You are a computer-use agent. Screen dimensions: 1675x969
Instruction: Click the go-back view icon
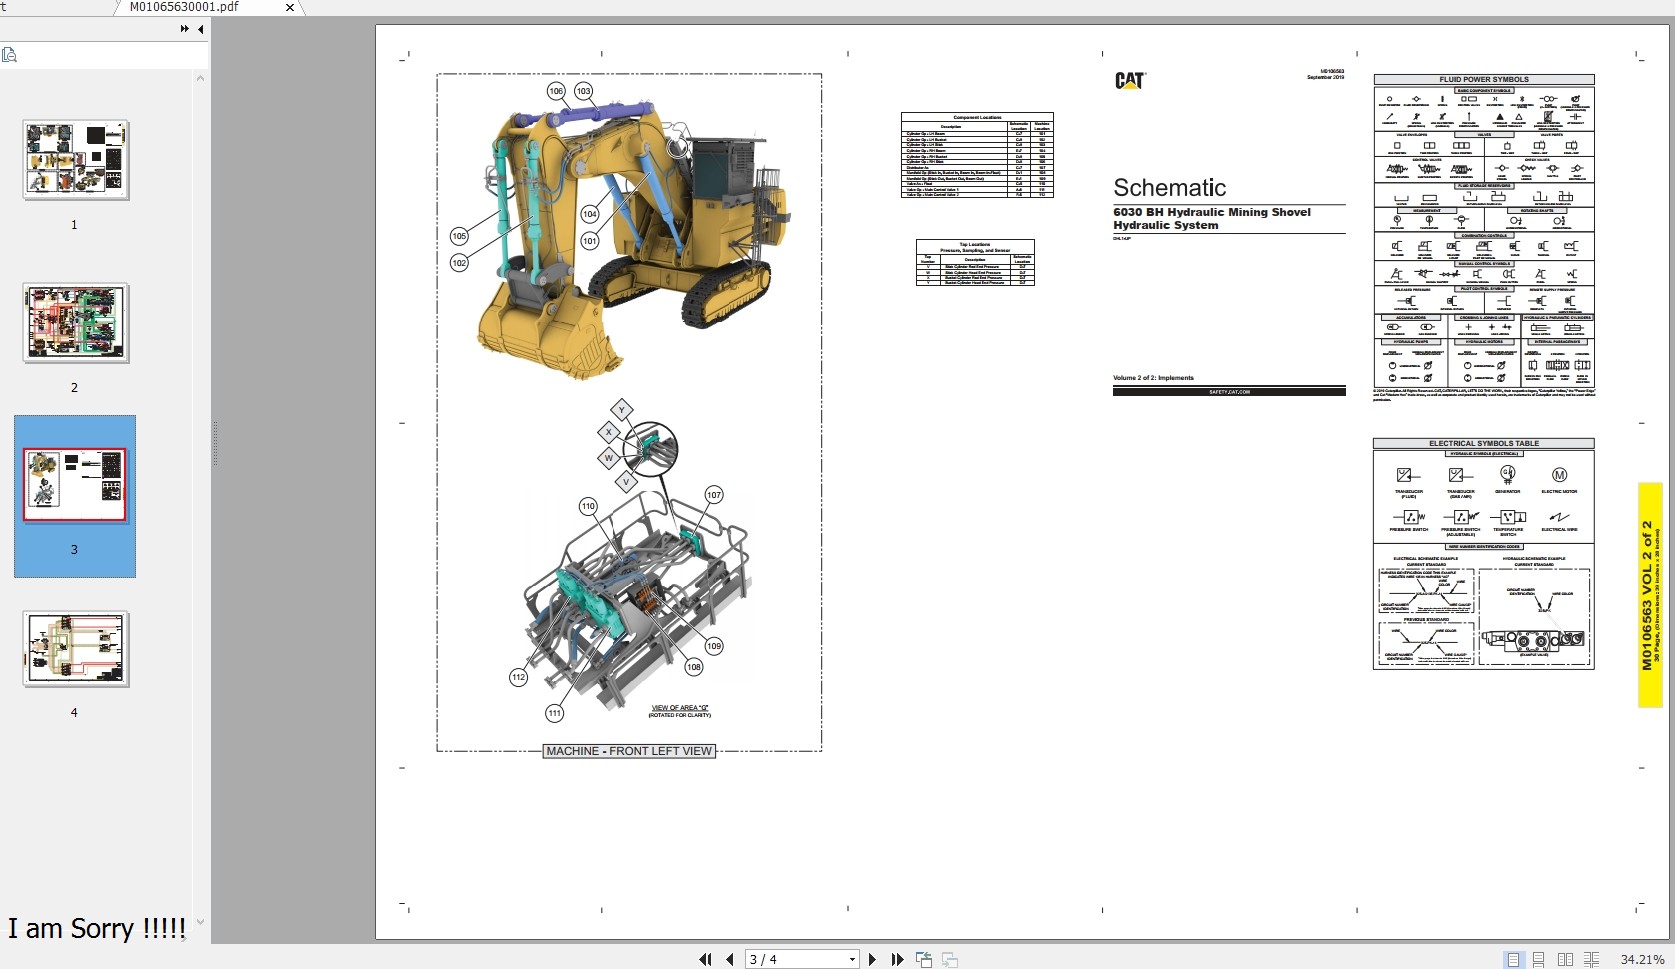point(922,959)
